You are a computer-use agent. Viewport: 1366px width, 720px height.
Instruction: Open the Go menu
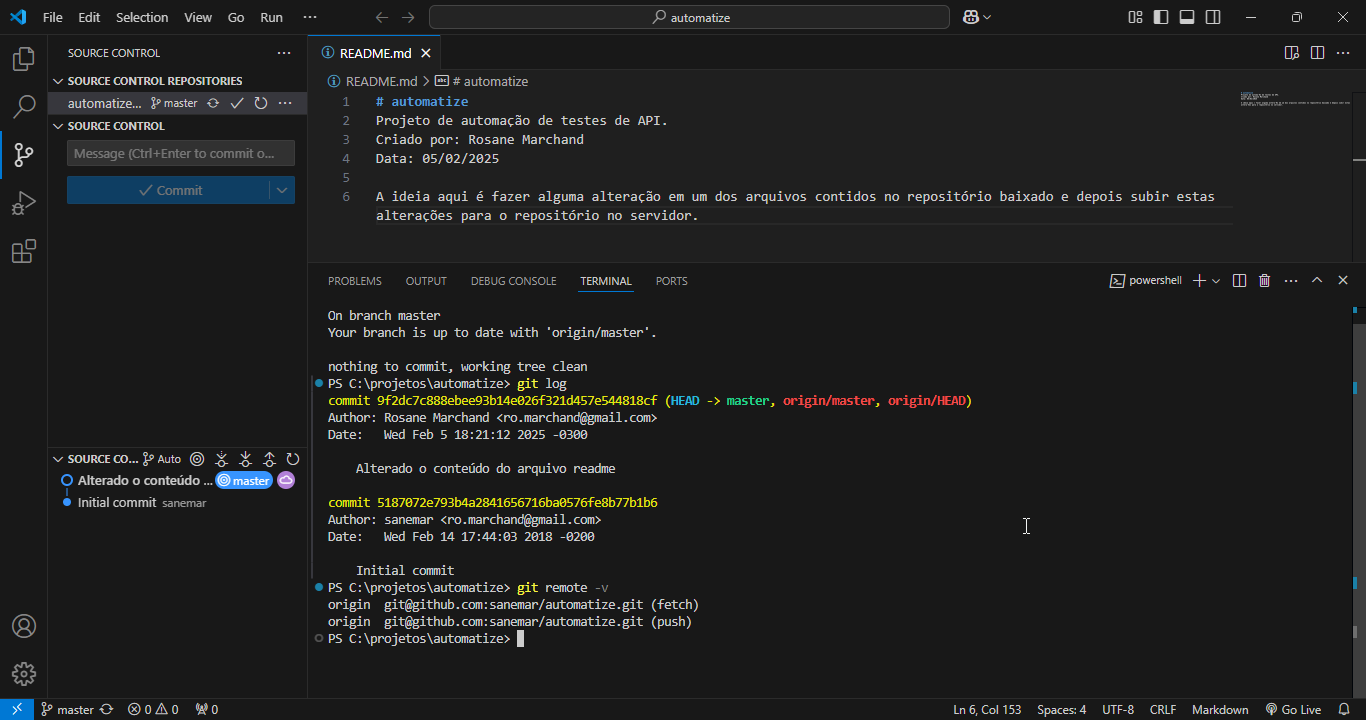coord(236,17)
